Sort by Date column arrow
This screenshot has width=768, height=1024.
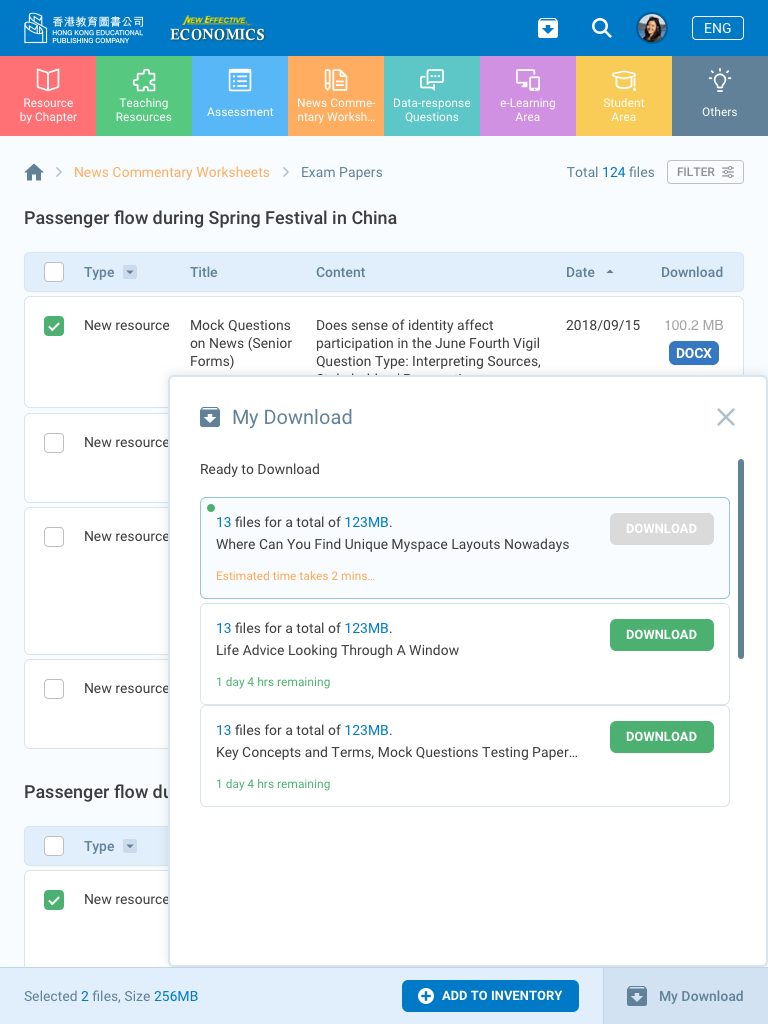610,272
